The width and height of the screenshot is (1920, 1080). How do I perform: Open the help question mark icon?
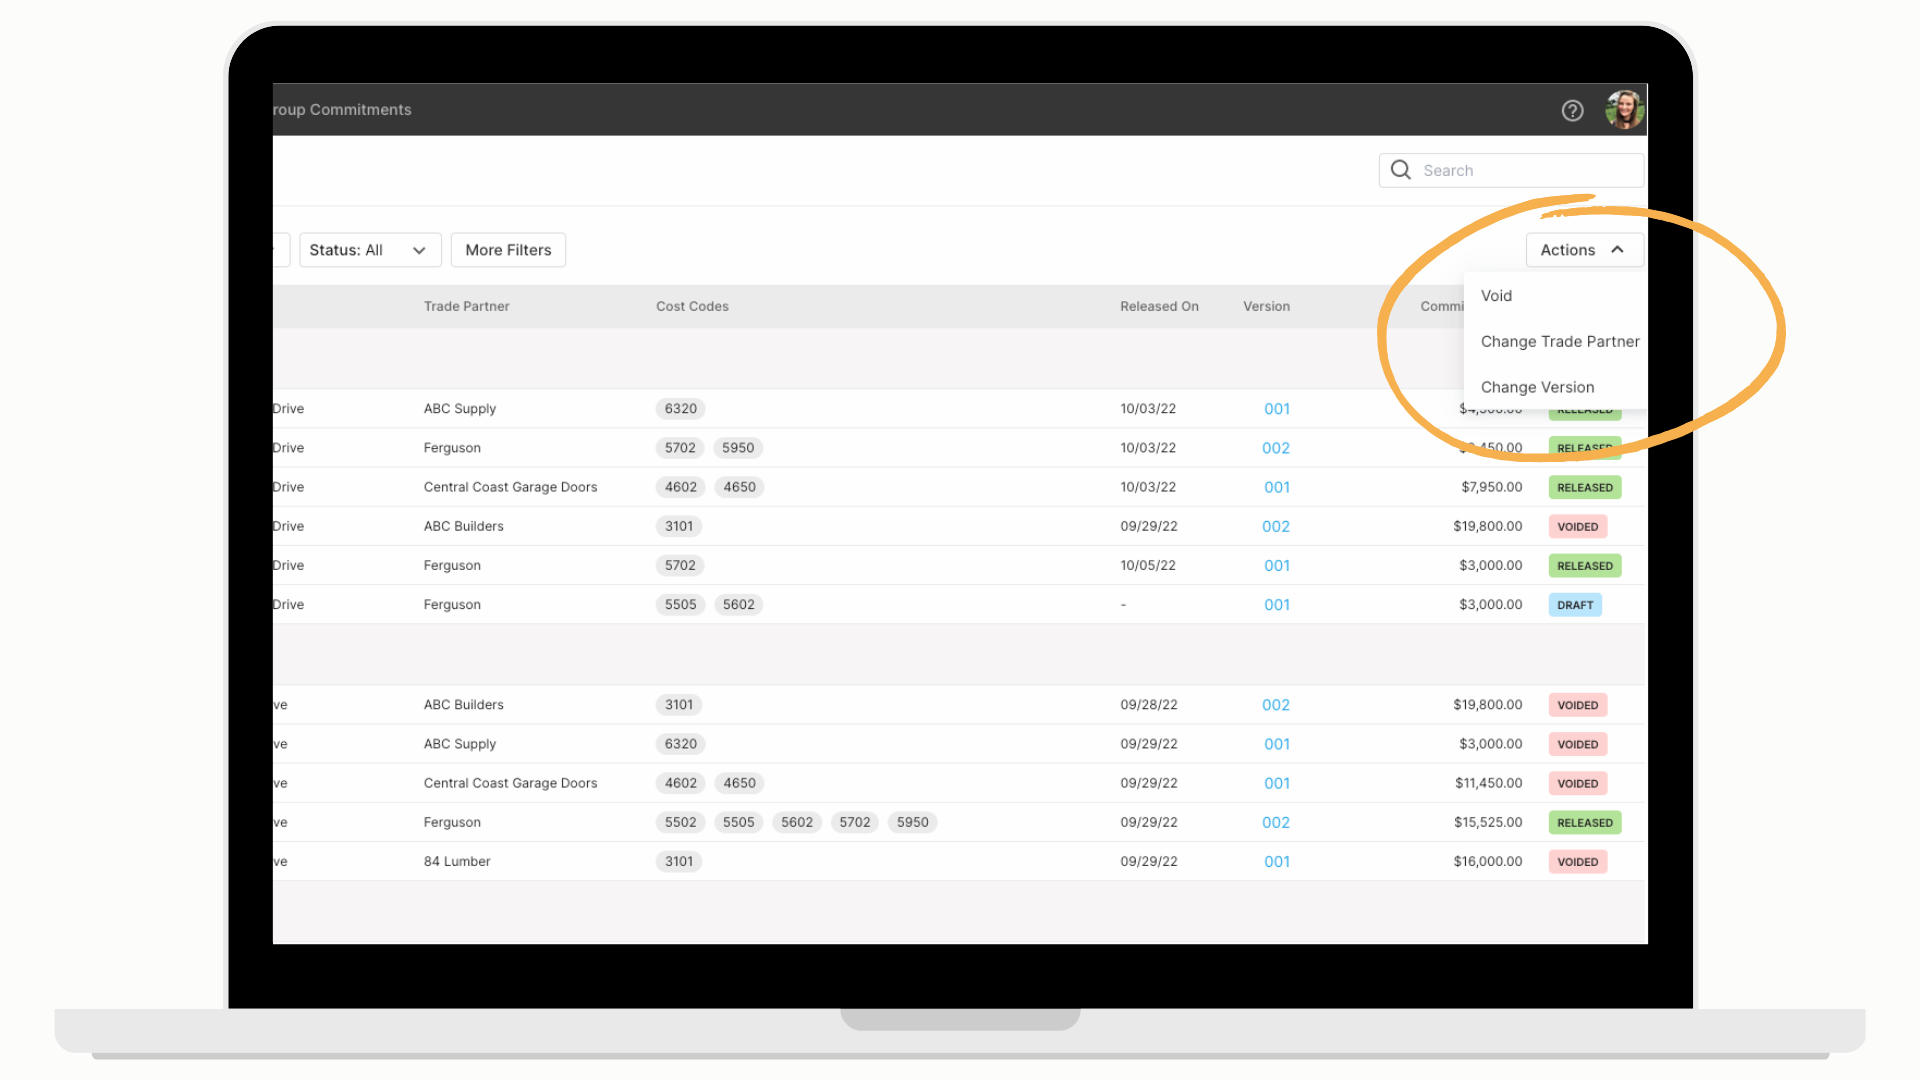pyautogui.click(x=1572, y=111)
